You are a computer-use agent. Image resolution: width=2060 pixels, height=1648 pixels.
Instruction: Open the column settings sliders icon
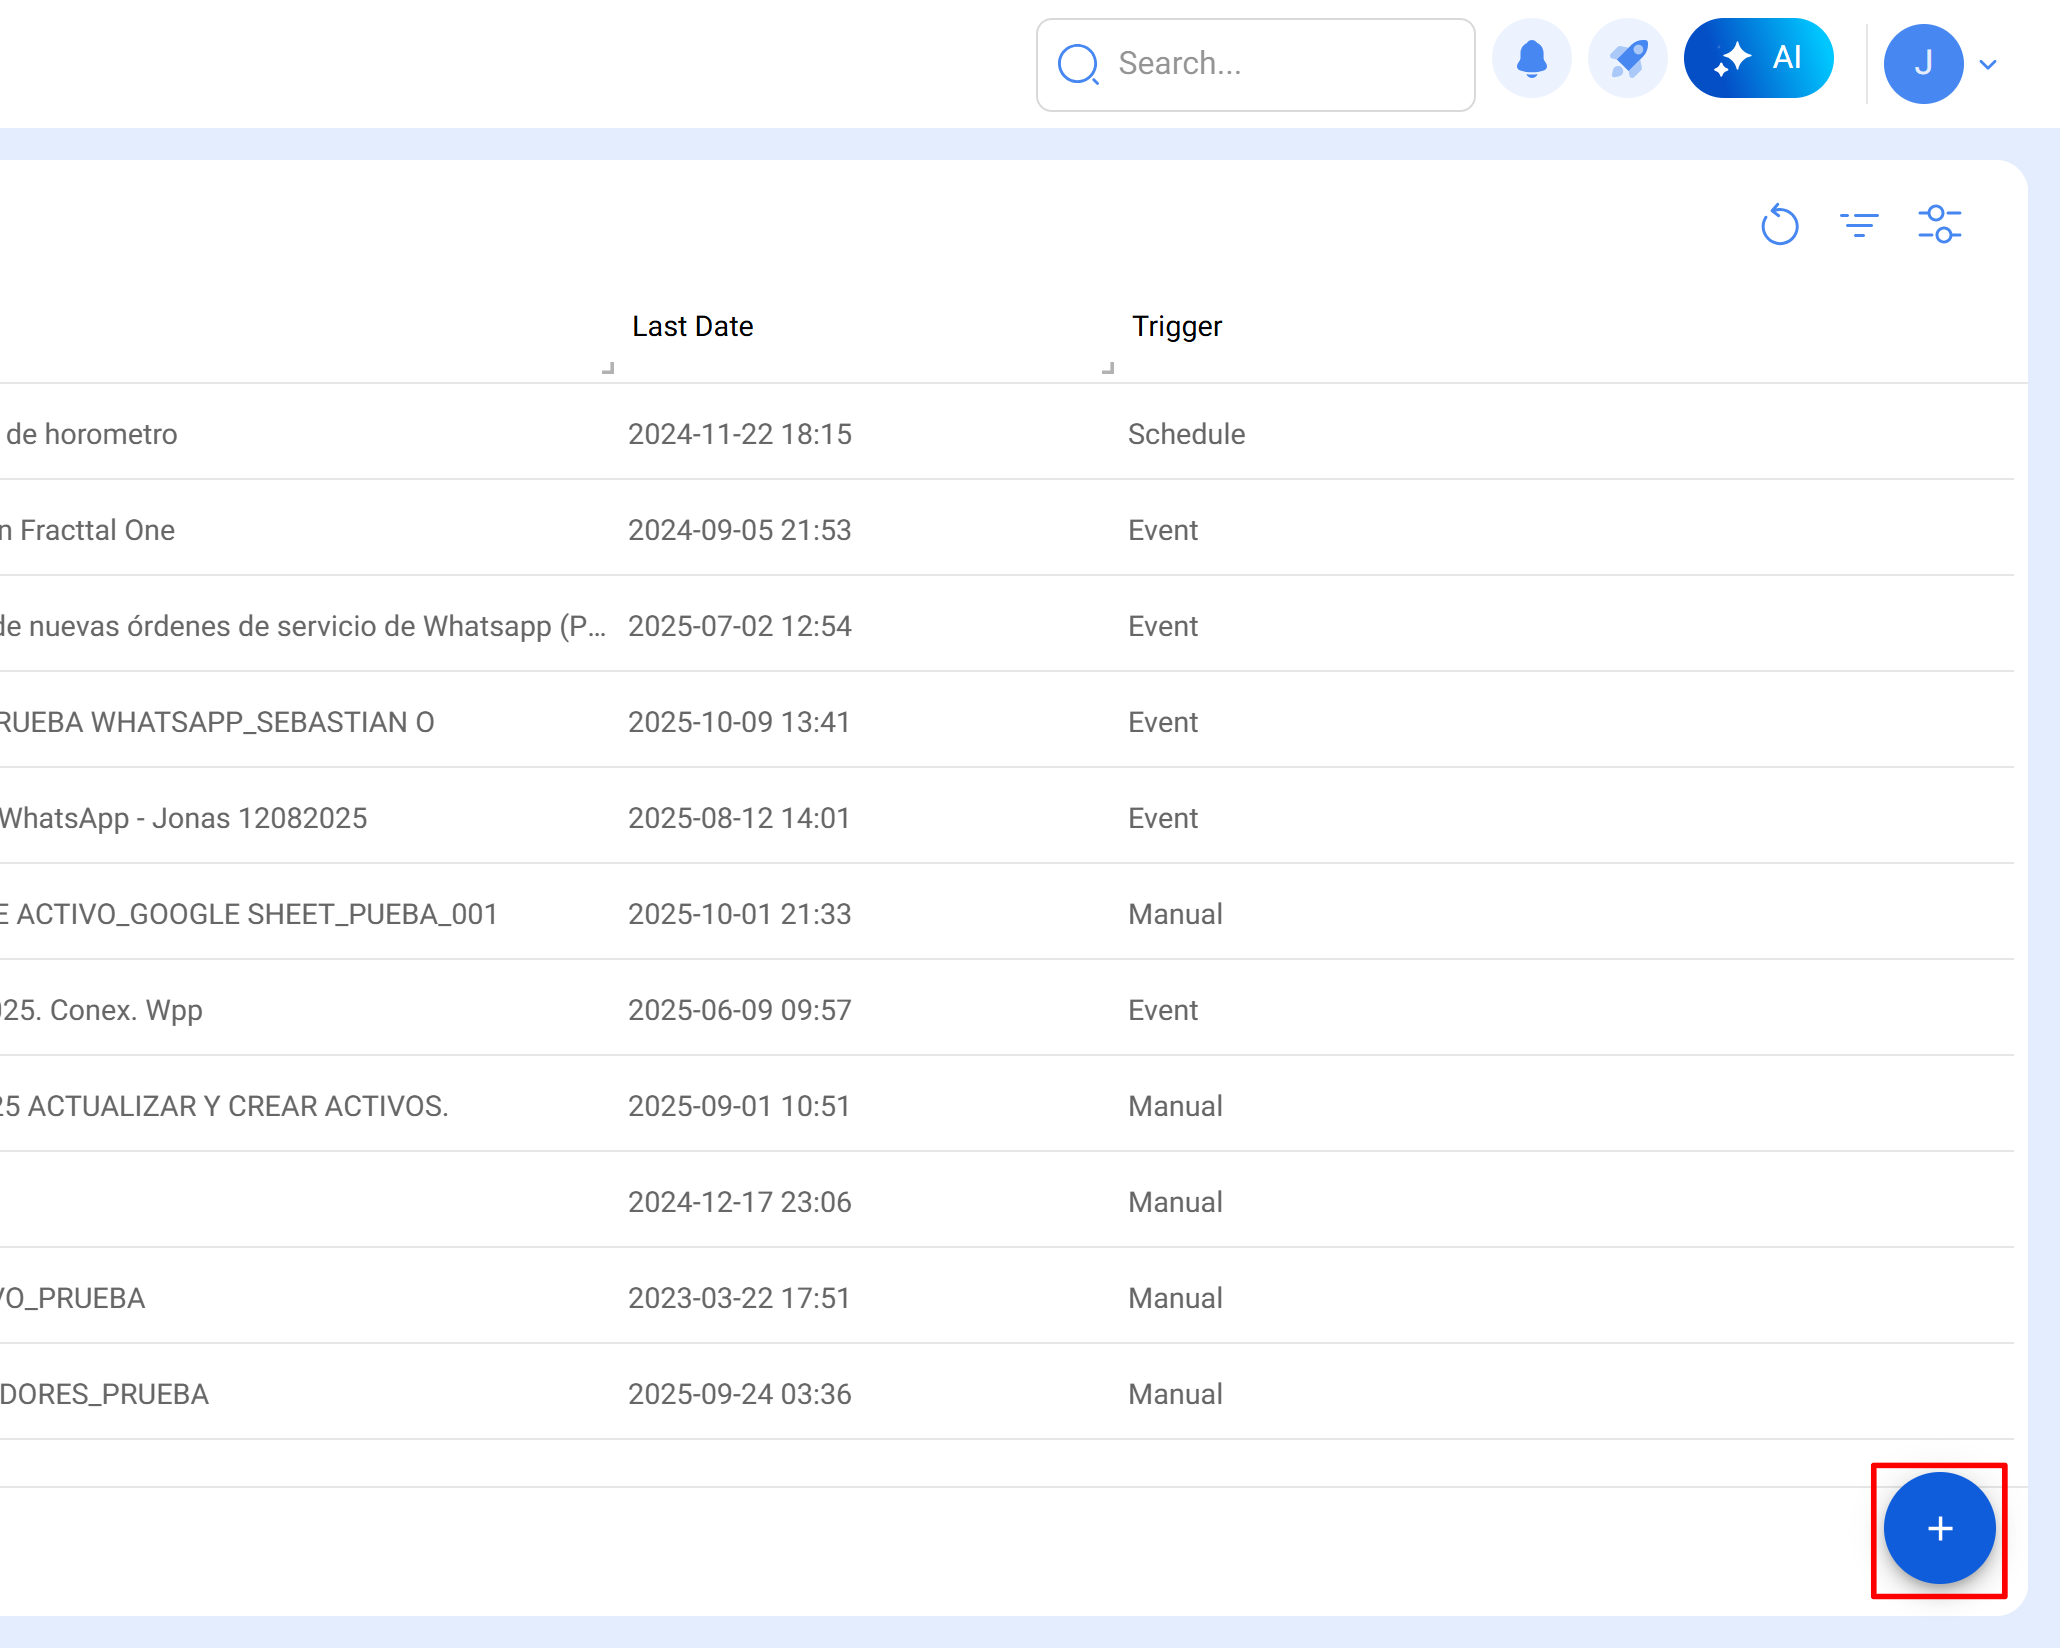(1939, 224)
